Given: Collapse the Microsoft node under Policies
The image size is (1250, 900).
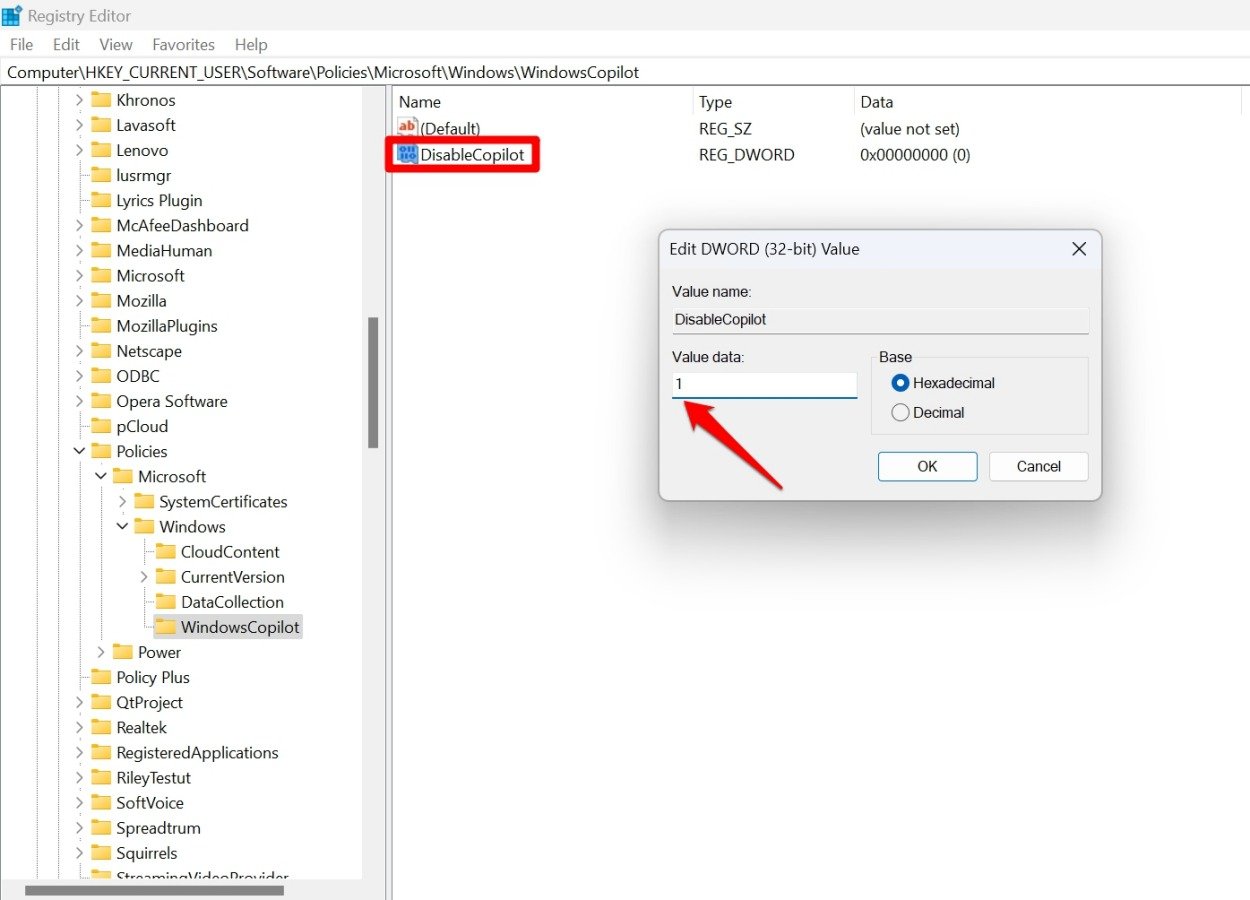Looking at the screenshot, I should click(101, 476).
